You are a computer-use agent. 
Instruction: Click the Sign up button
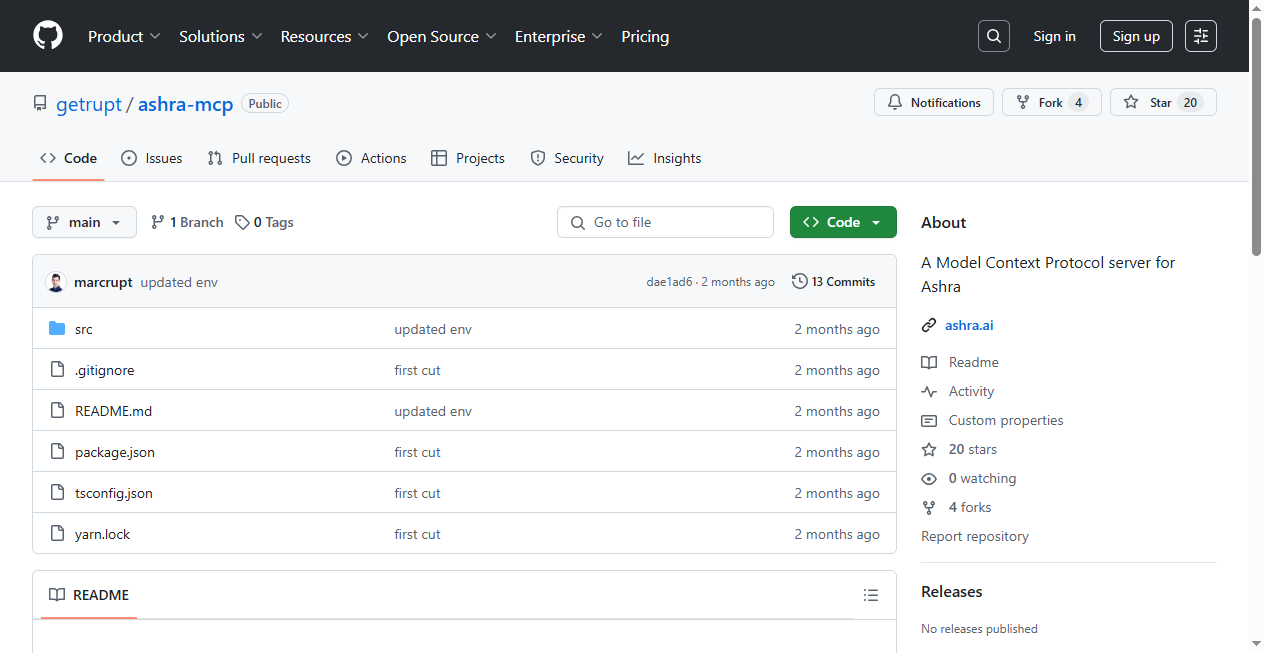point(1136,36)
